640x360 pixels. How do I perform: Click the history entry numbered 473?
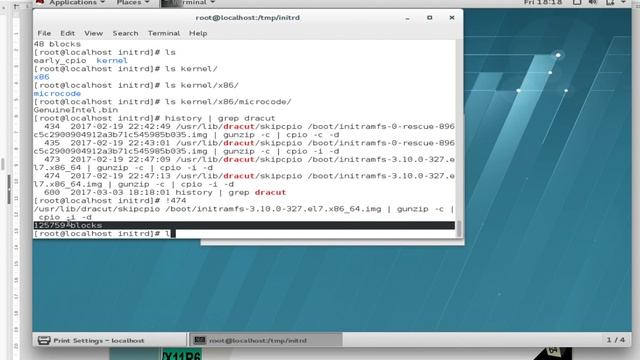(244, 164)
